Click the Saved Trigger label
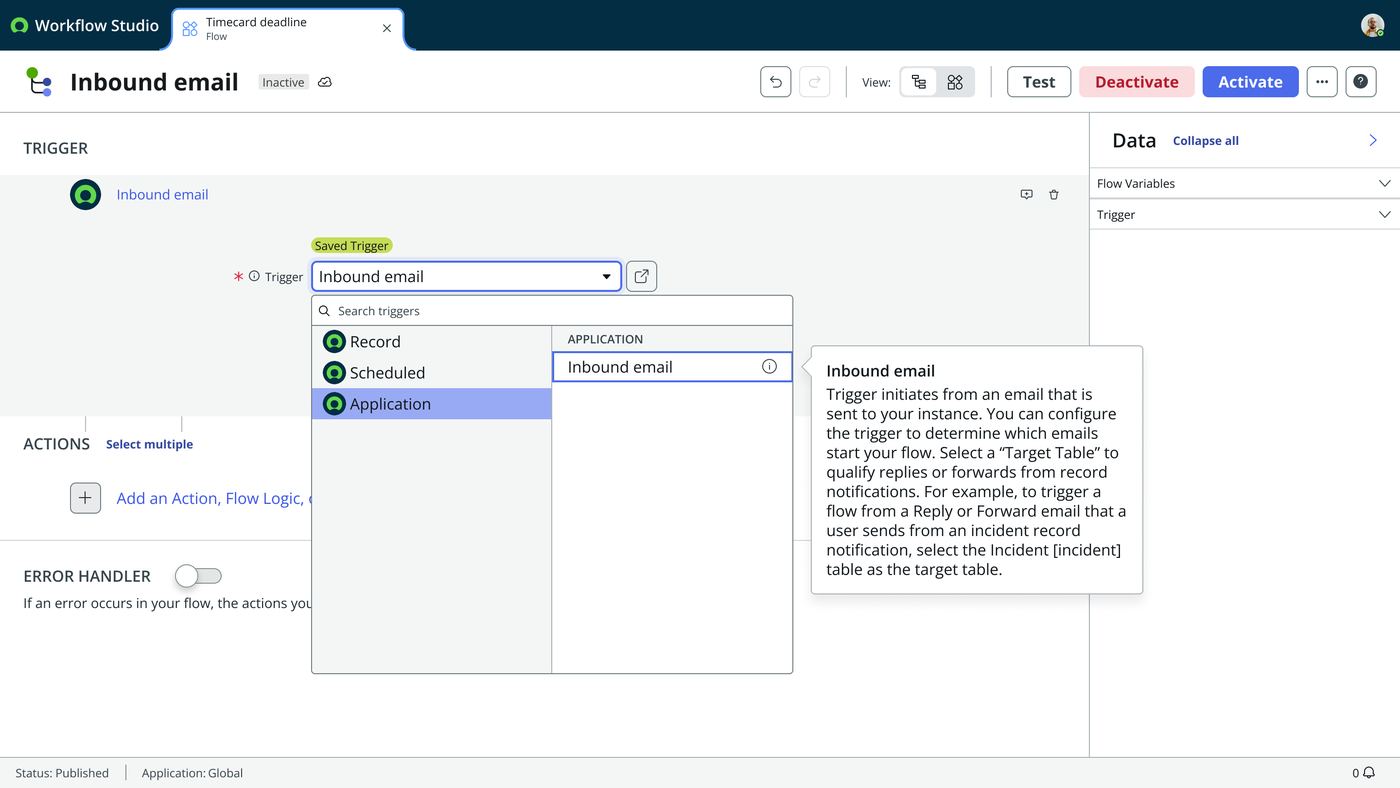 351,246
